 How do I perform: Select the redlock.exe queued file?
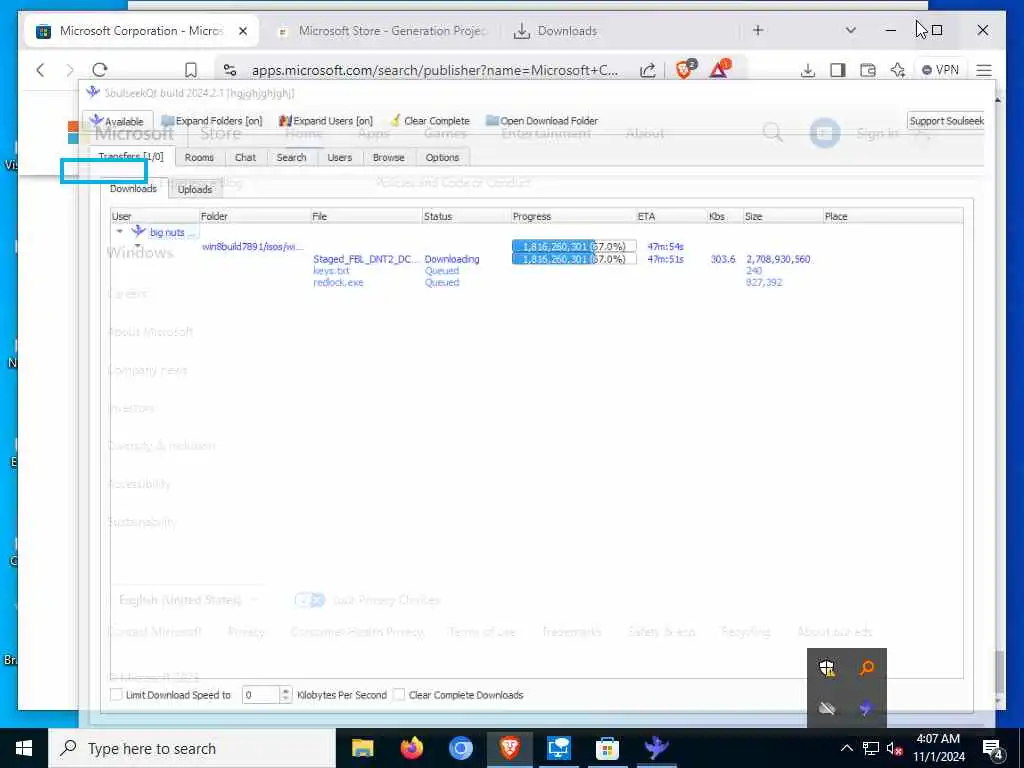tap(338, 283)
